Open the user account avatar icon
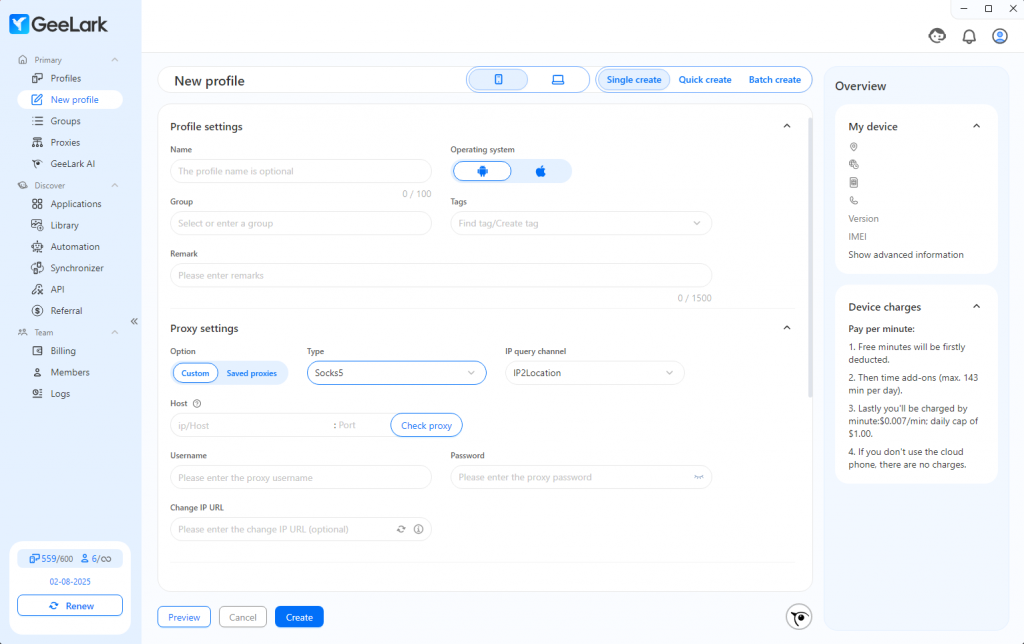The width and height of the screenshot is (1024, 644). (x=1000, y=36)
